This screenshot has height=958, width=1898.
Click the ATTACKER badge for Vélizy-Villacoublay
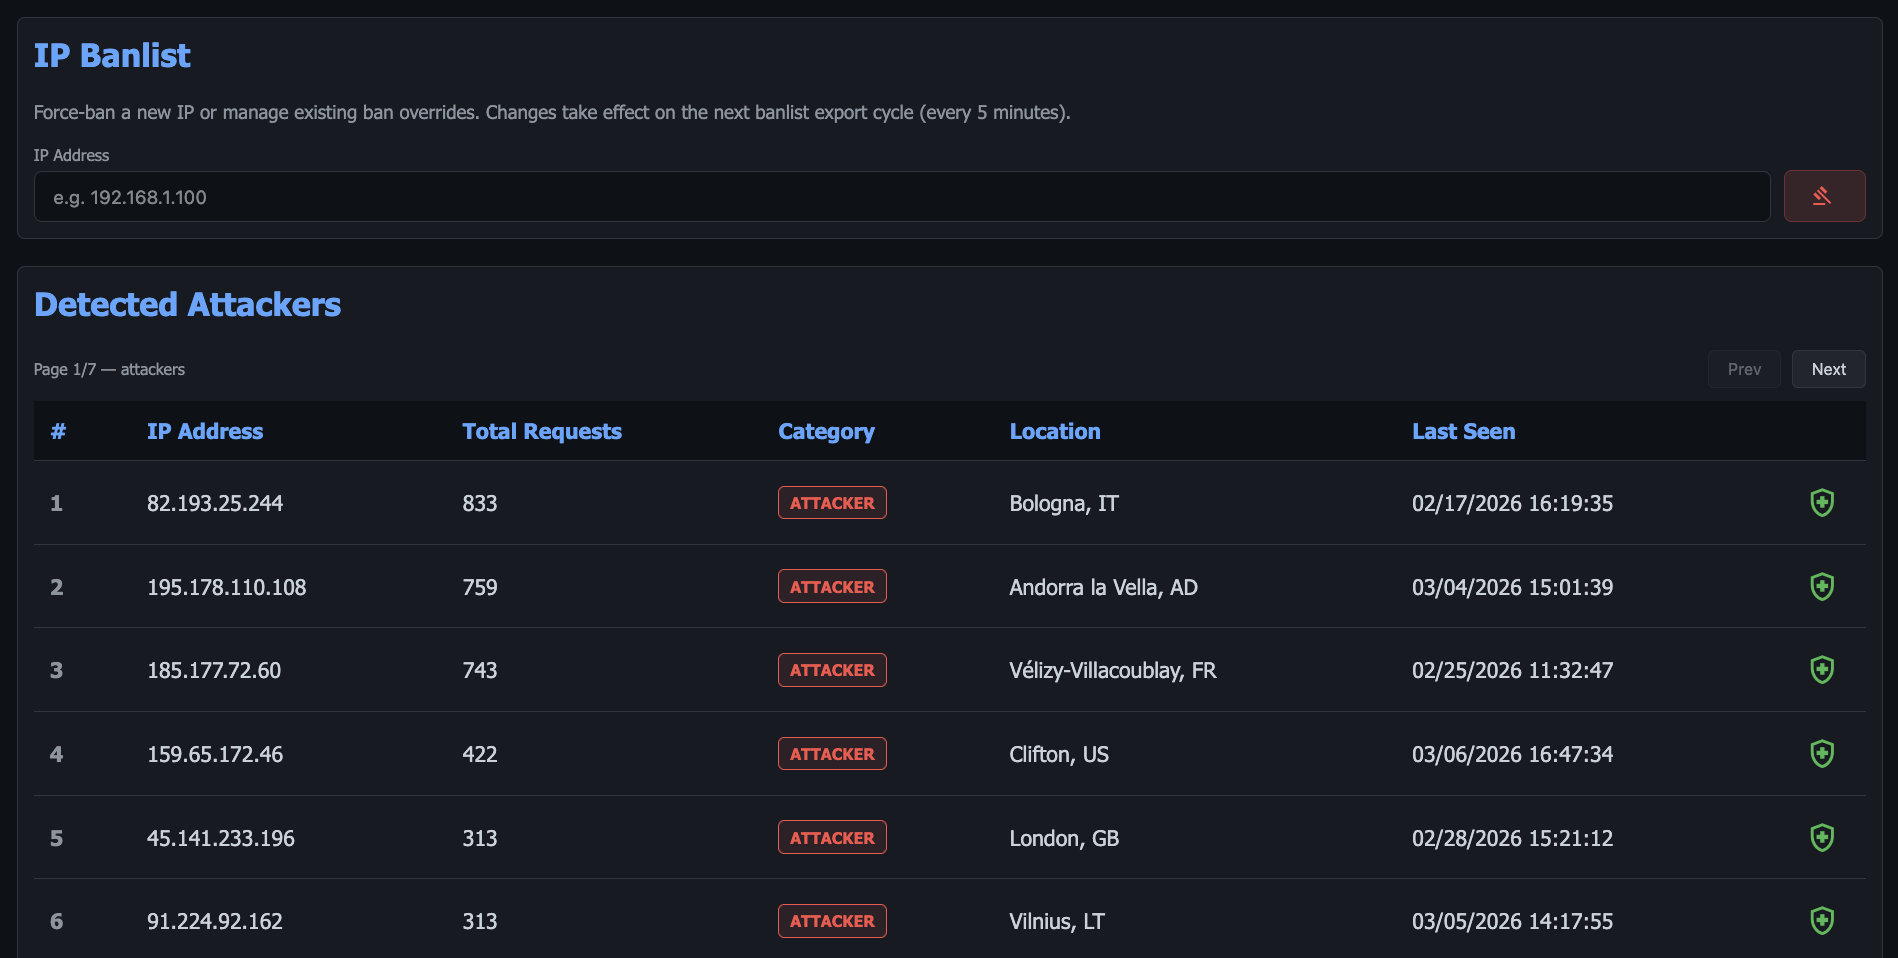pyautogui.click(x=832, y=670)
